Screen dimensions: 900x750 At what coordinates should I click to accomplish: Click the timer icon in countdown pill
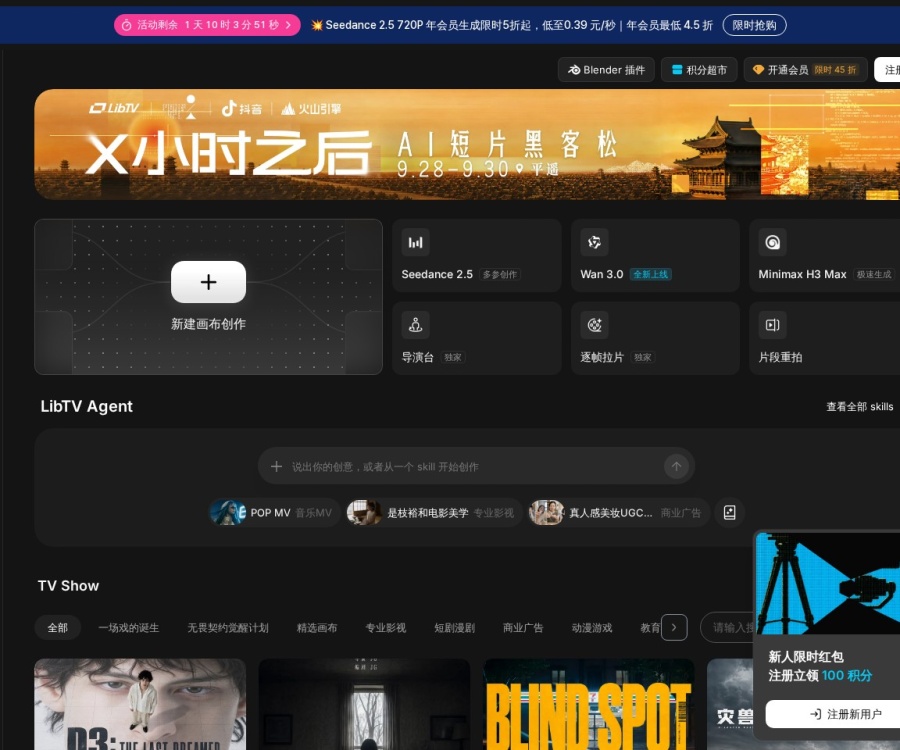coord(127,25)
